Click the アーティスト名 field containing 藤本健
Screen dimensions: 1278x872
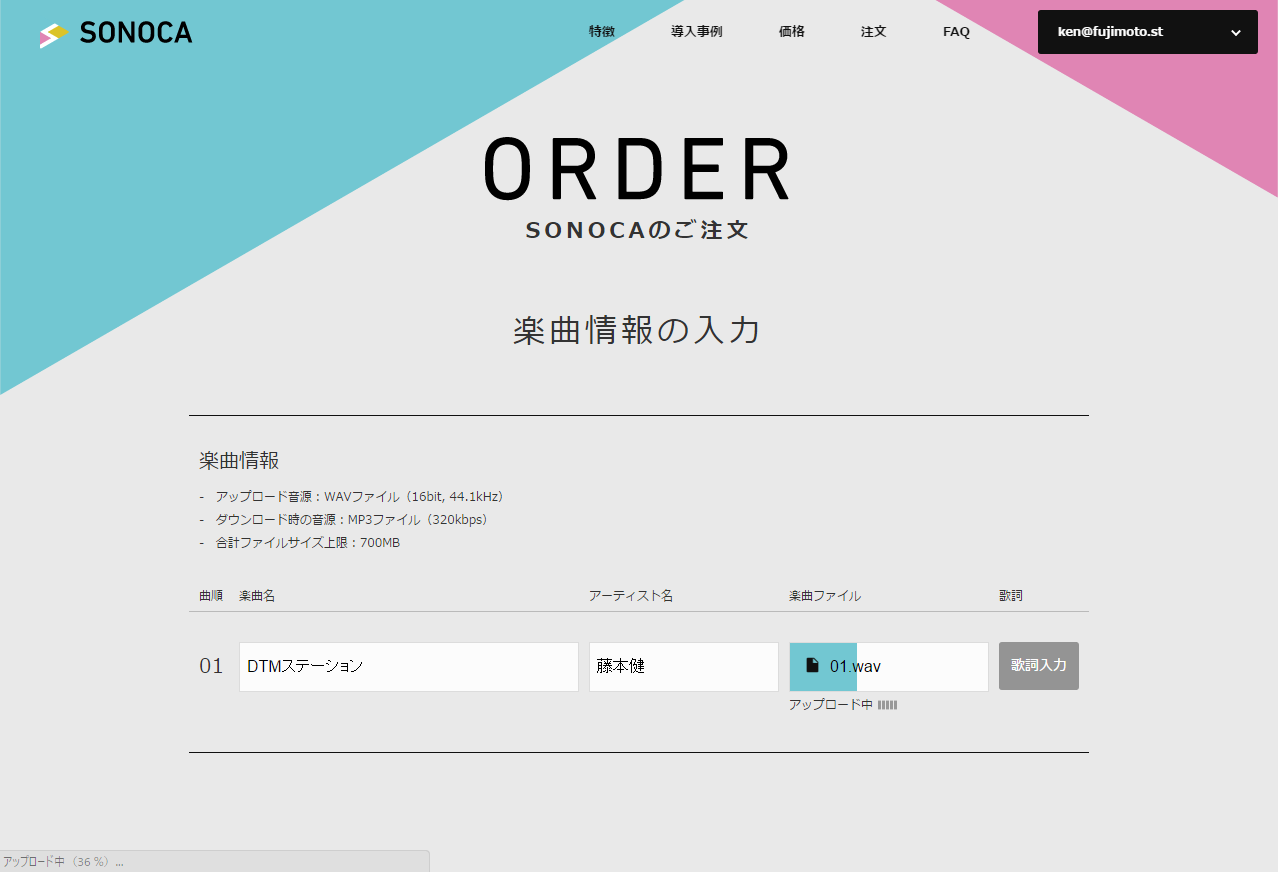(x=684, y=667)
